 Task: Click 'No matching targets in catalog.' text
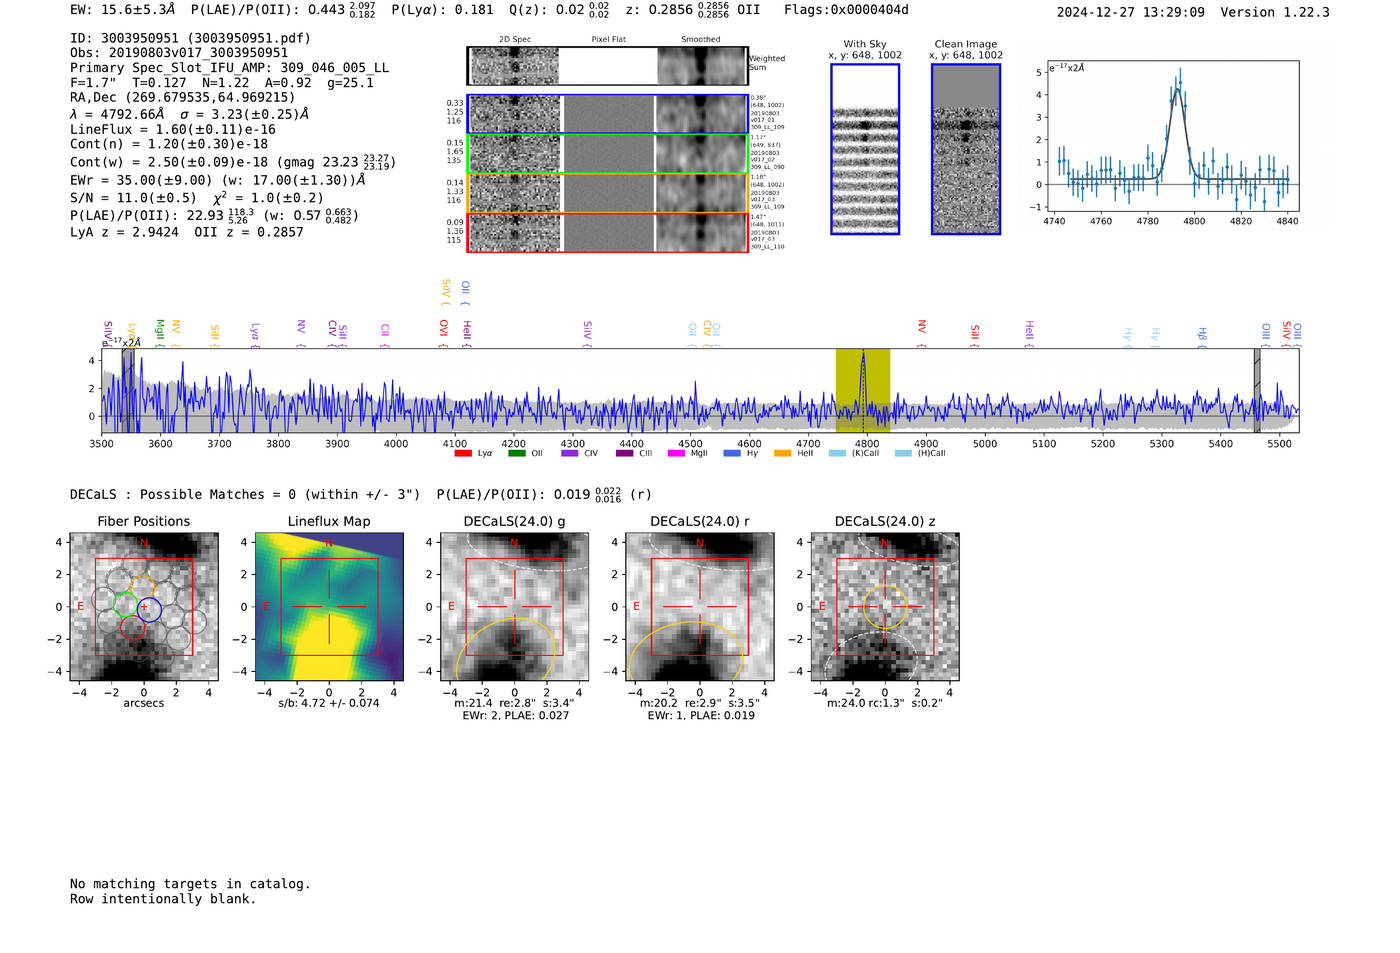pos(190,884)
